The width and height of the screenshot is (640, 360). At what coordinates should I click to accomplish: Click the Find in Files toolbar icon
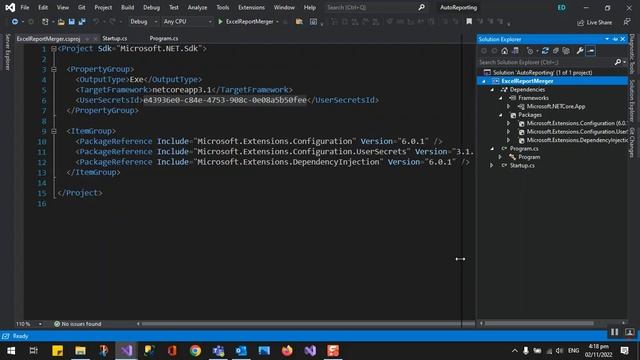(x=299, y=22)
